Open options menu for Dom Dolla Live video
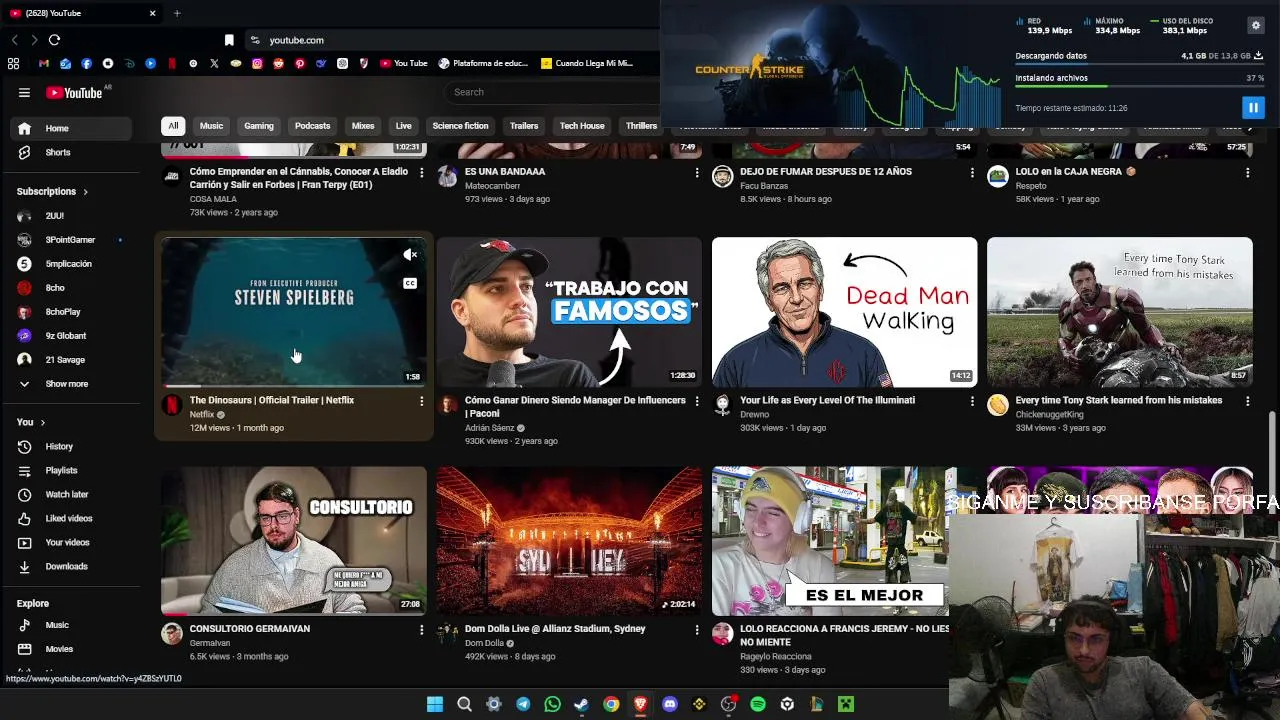The width and height of the screenshot is (1280, 720). (697, 630)
